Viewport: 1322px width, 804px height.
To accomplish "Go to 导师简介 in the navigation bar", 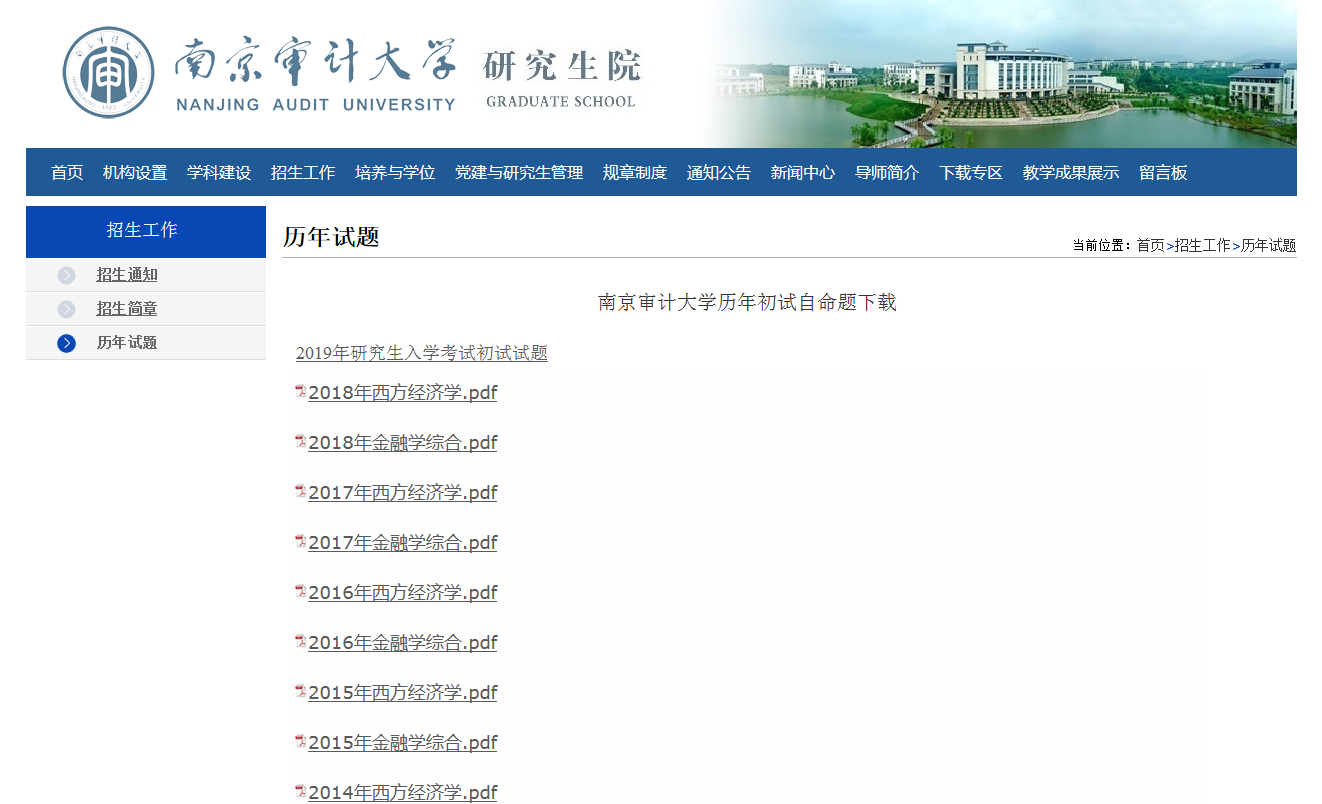I will click(x=886, y=173).
